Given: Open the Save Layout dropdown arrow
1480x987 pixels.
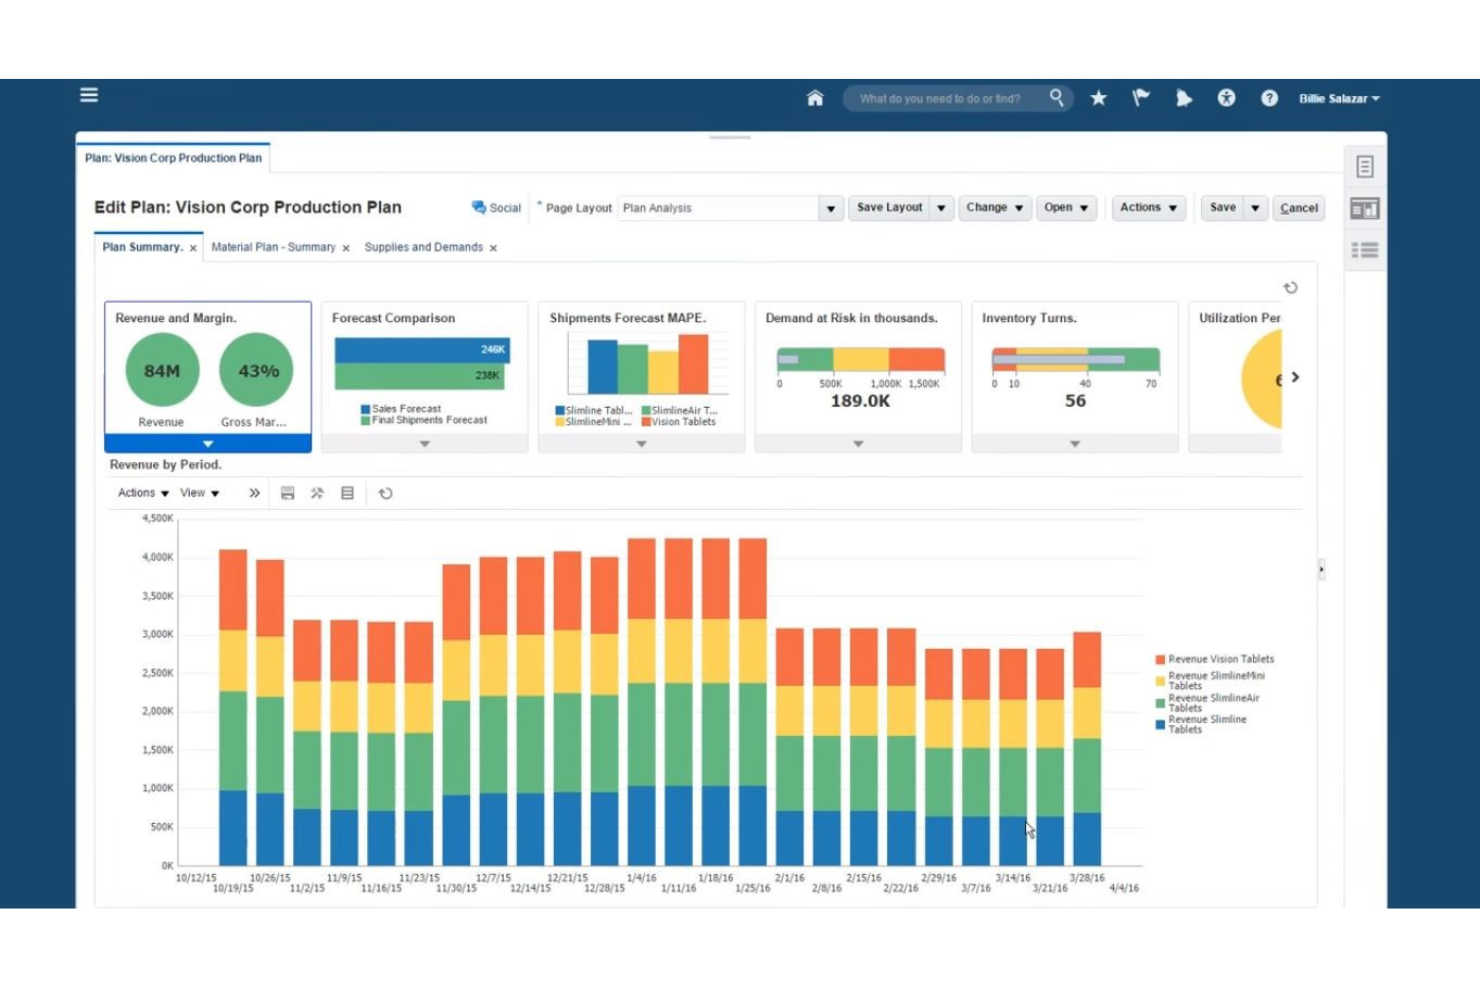Looking at the screenshot, I should pos(941,208).
